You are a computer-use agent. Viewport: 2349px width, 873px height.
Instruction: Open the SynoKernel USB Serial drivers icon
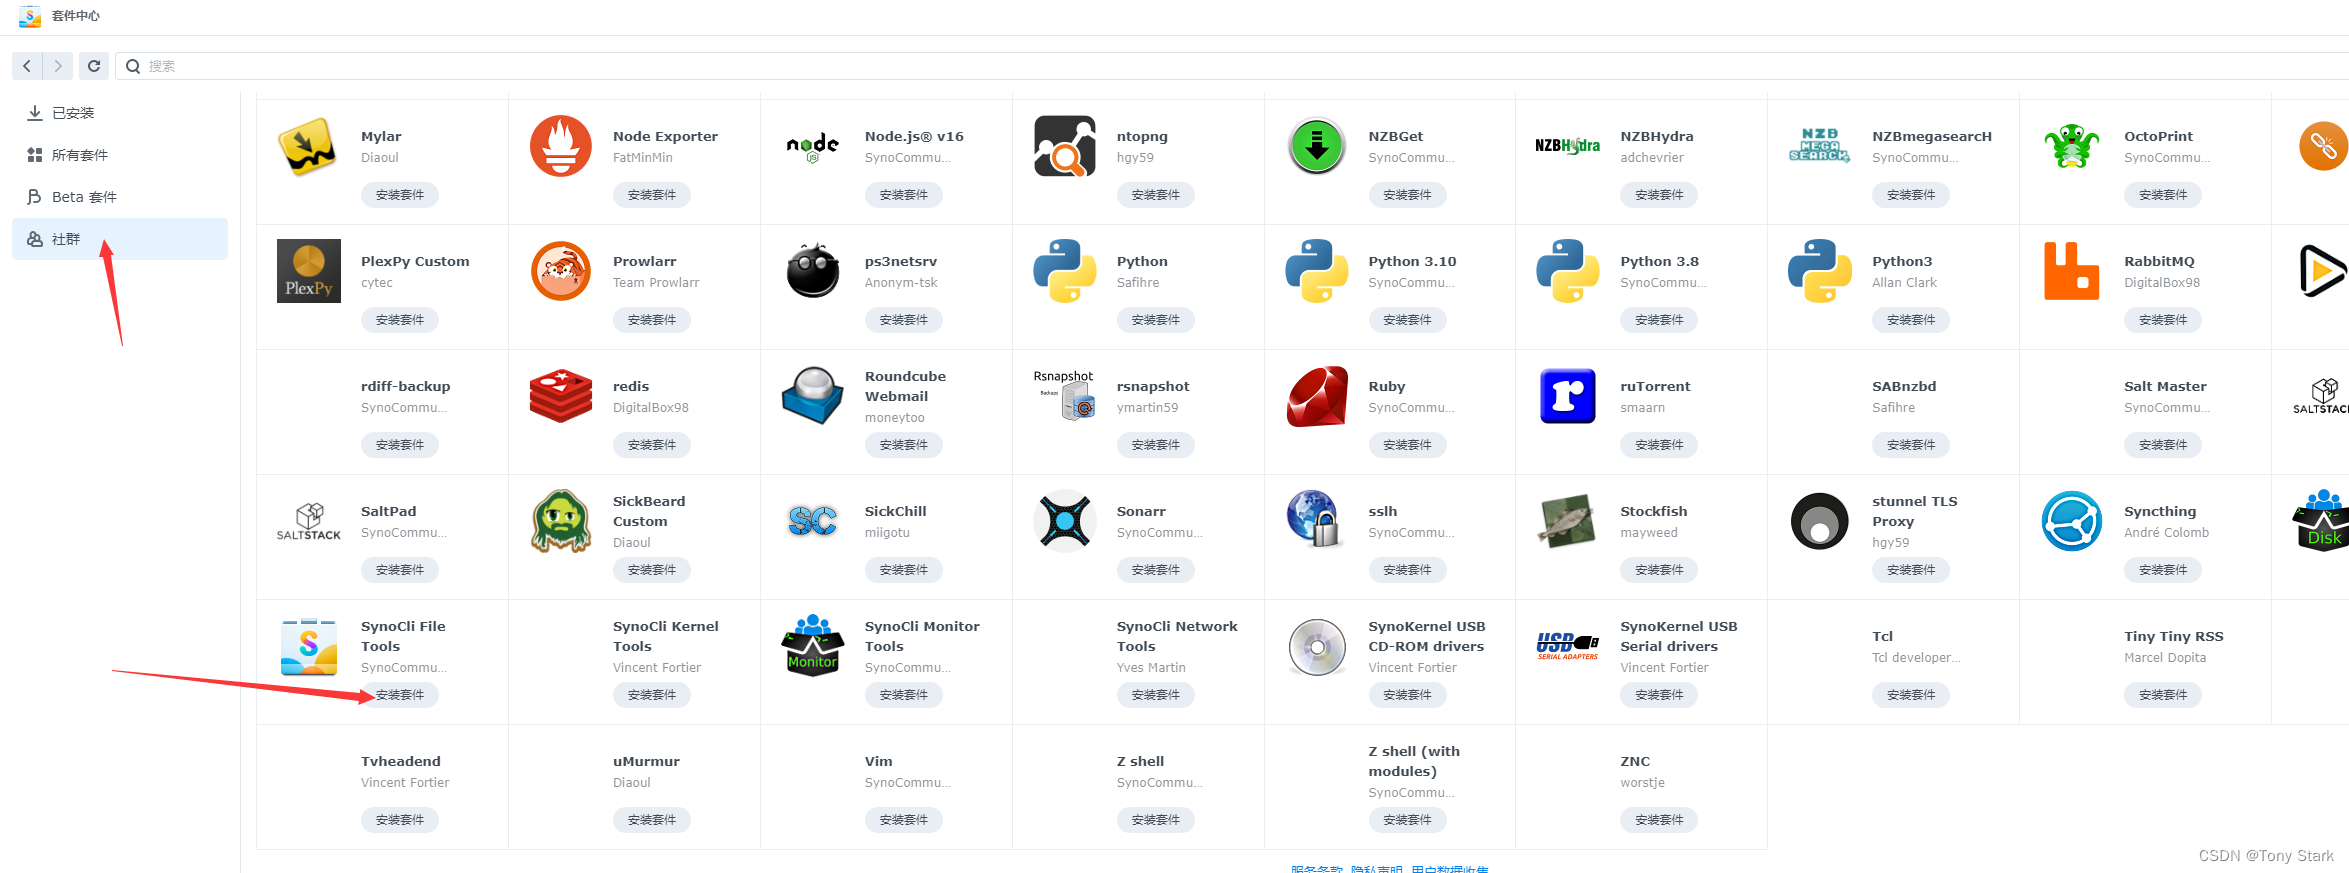pos(1568,647)
